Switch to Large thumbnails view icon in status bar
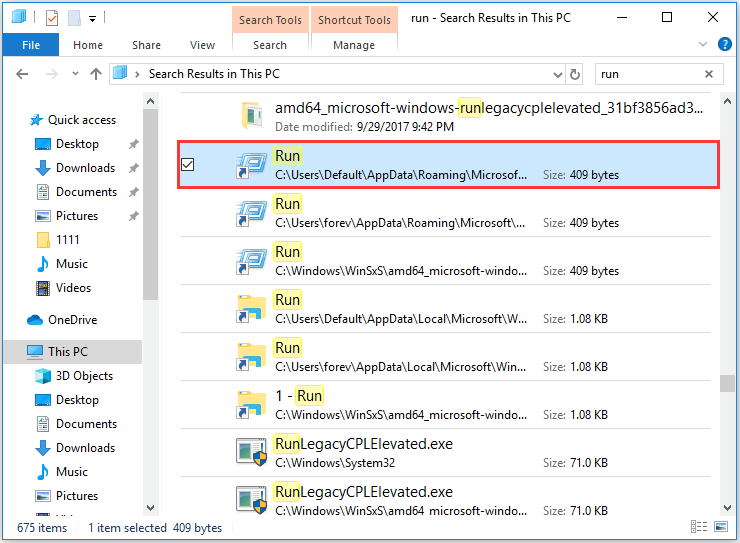This screenshot has width=740, height=543. click(721, 527)
